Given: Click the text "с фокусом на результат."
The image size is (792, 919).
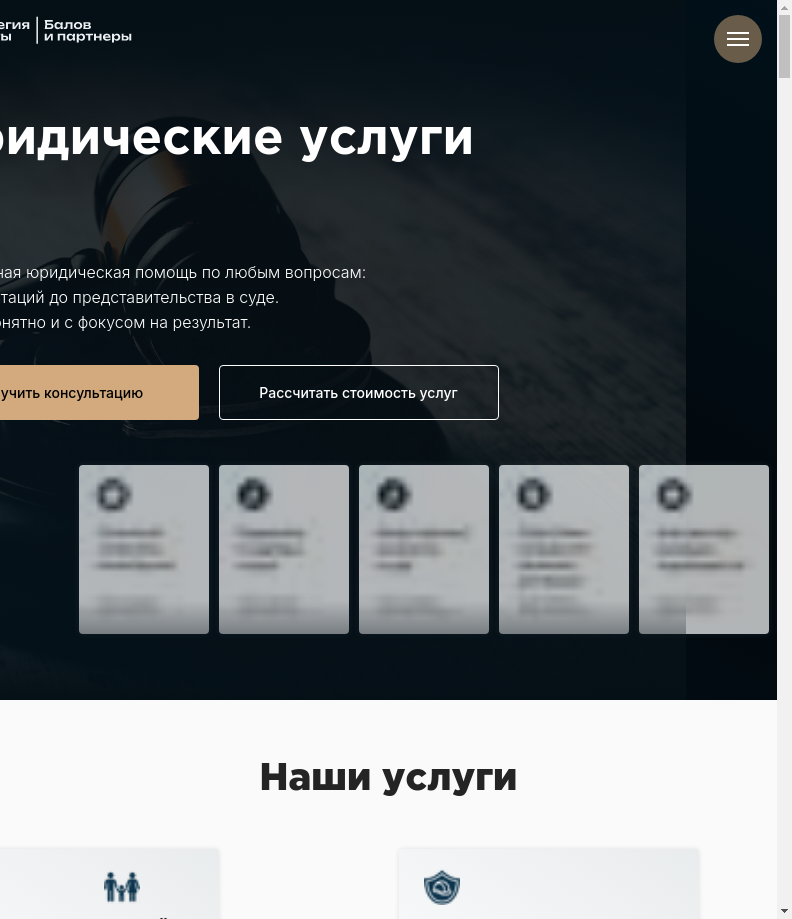Looking at the screenshot, I should click(157, 323).
